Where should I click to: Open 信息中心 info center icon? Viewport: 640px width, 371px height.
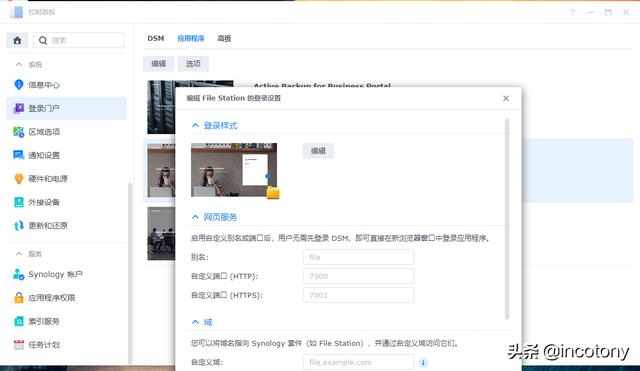click(19, 84)
